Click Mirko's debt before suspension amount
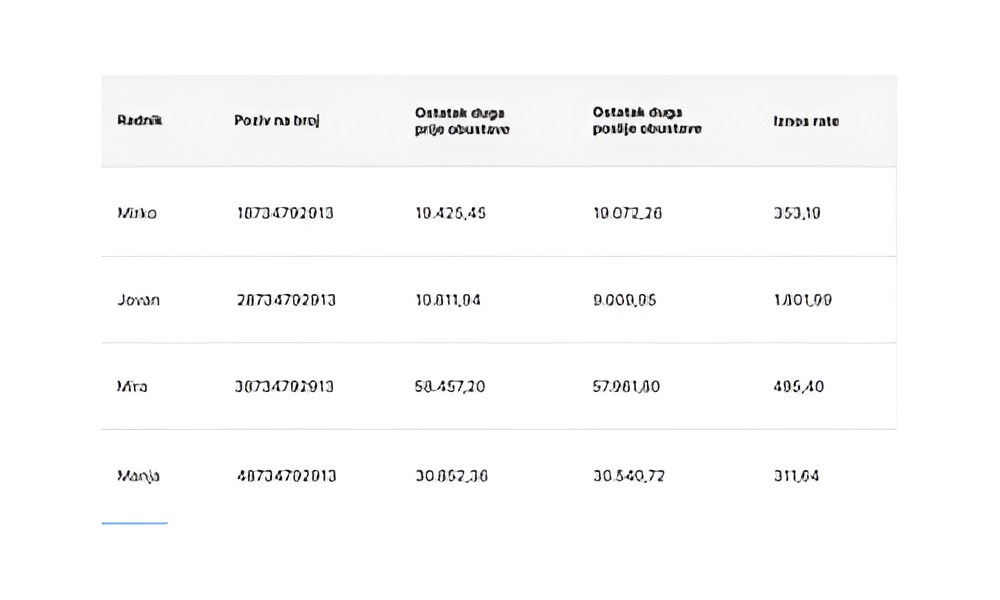Viewport: 1000px width, 600px height. coord(450,213)
